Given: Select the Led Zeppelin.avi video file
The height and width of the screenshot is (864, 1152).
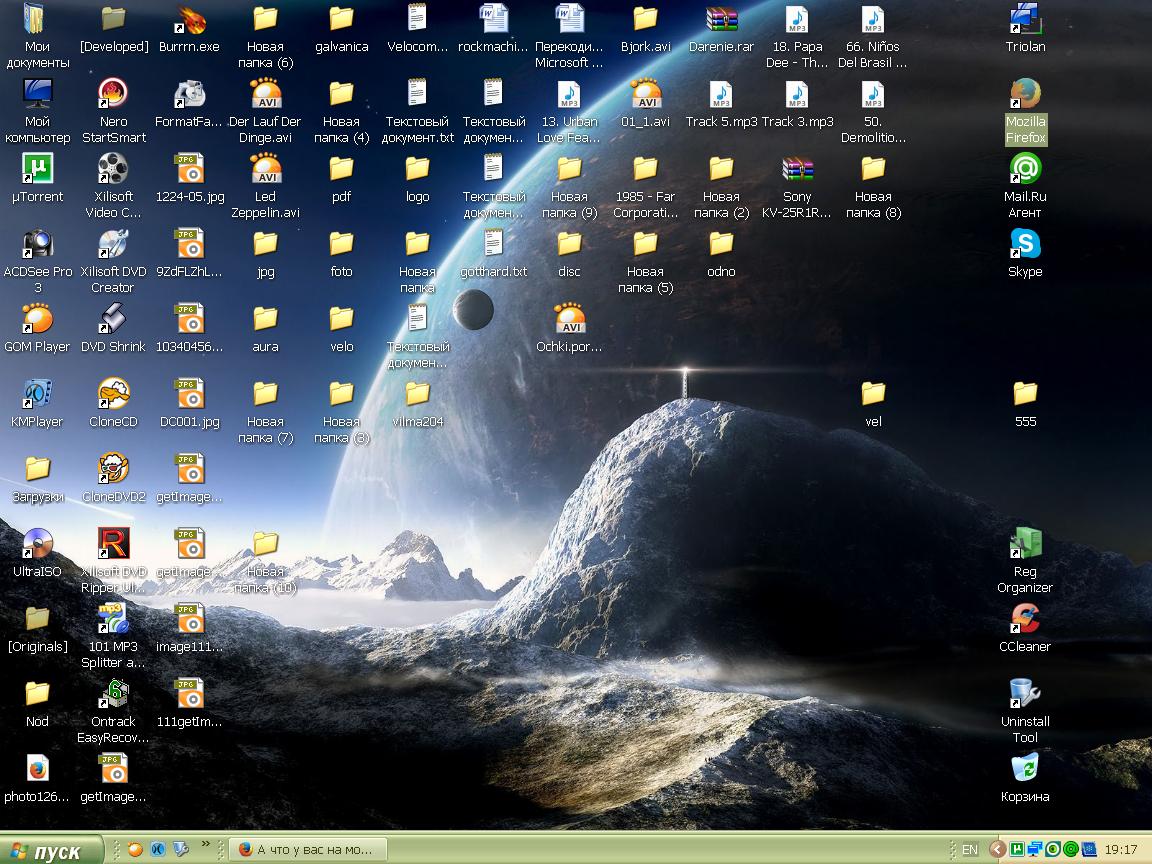Looking at the screenshot, I should [265, 170].
